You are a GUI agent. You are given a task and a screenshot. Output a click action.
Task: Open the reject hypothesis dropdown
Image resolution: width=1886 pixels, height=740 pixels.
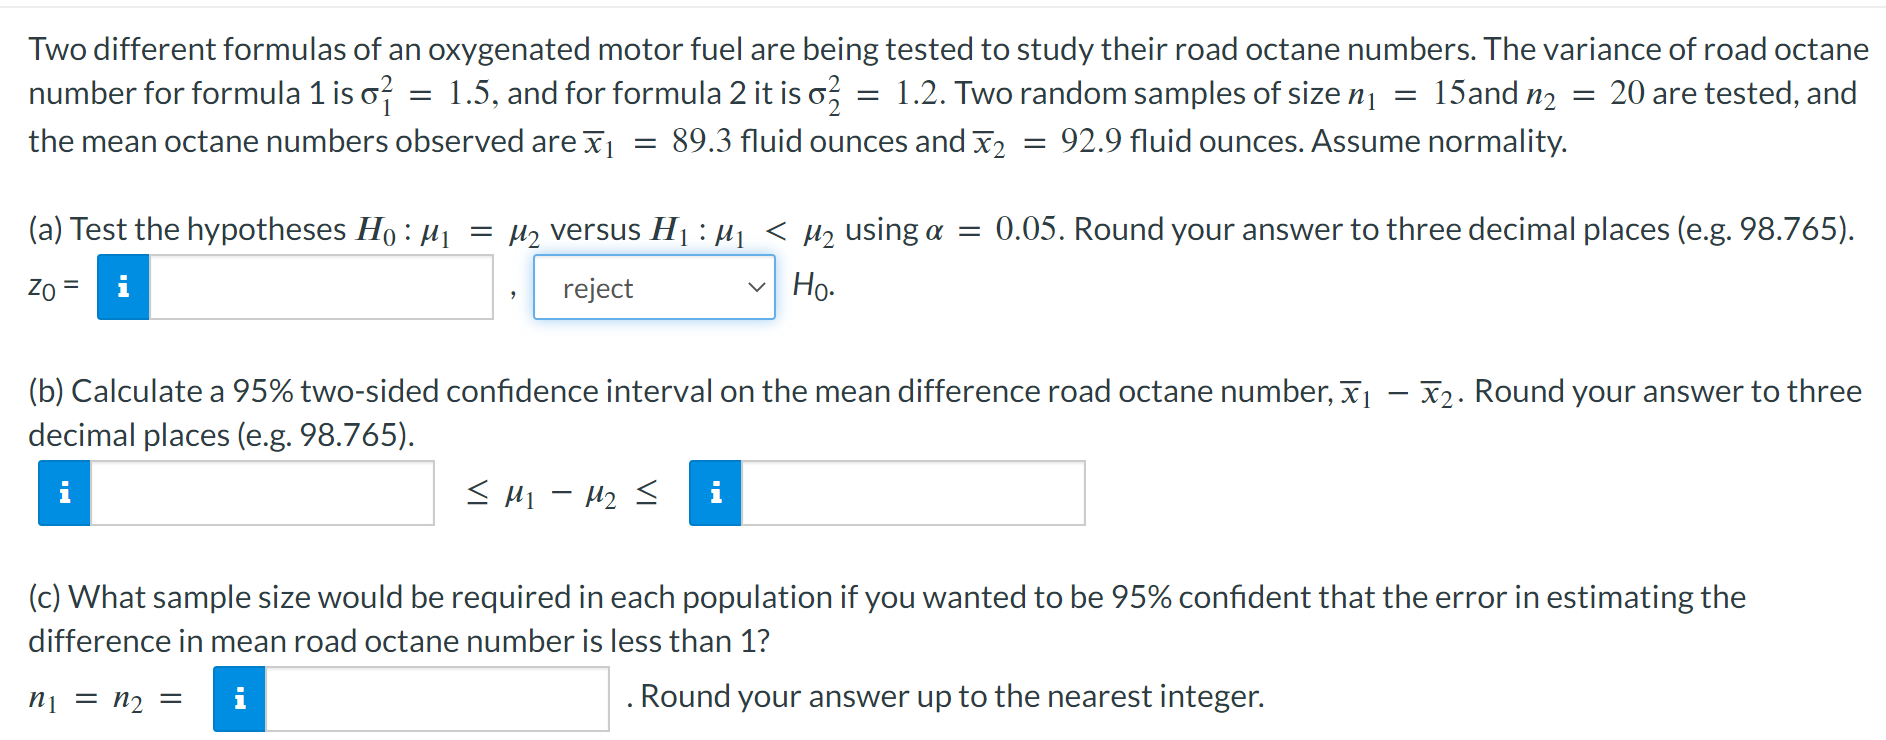click(x=654, y=287)
